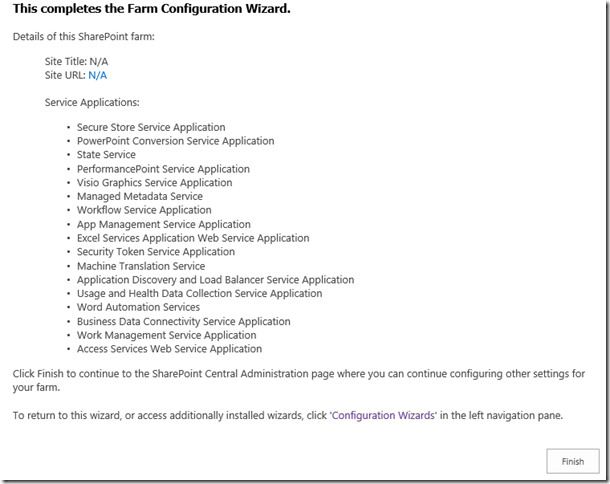The image size is (610, 484).
Task: Click the Finish button
Action: coord(573,462)
